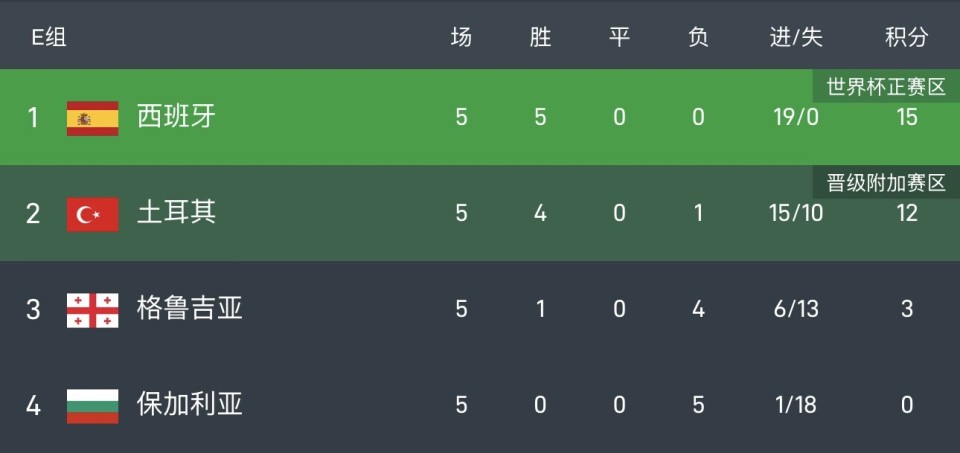Select the 保加利亚 team name

[189, 405]
